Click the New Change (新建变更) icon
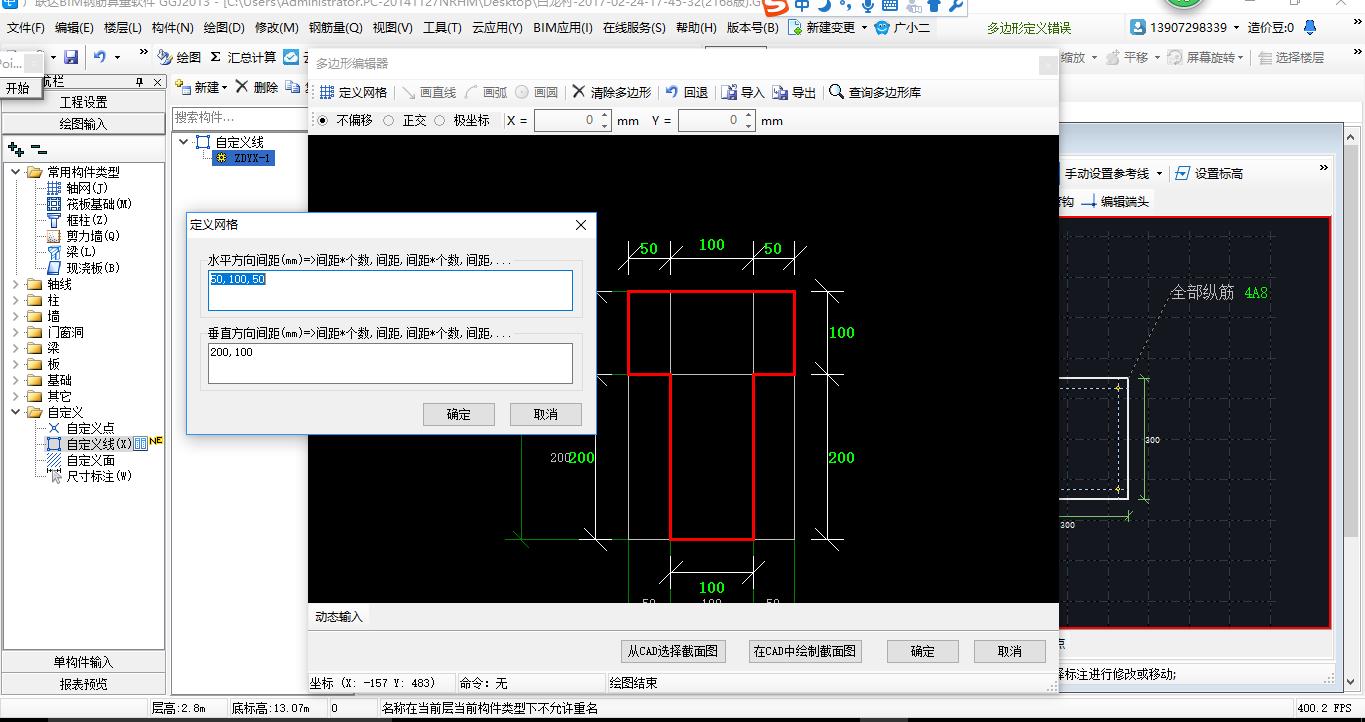This screenshot has height=722, width=1365. [795, 28]
